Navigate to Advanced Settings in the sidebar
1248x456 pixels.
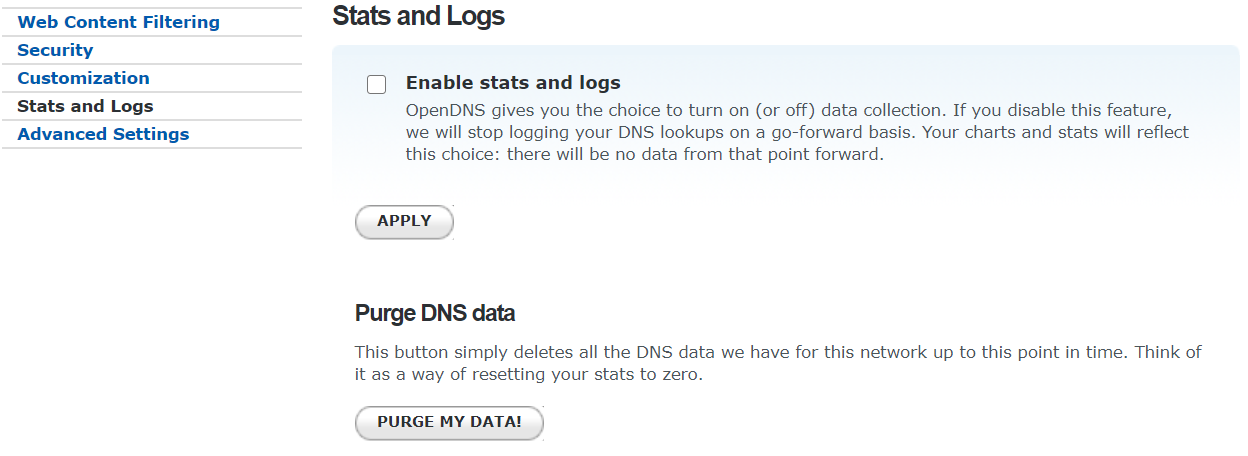(x=103, y=134)
